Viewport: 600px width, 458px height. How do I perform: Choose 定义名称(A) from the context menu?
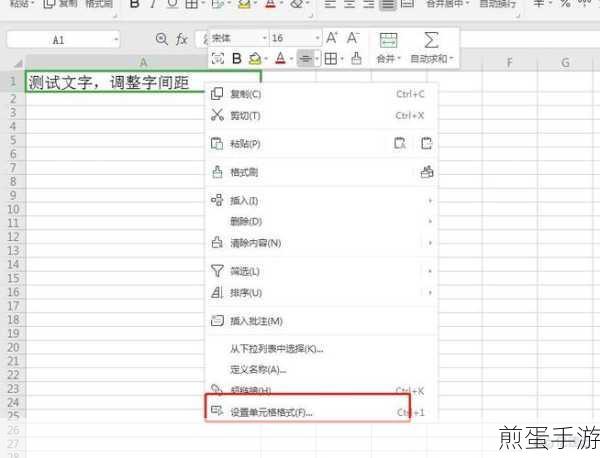[321, 370]
